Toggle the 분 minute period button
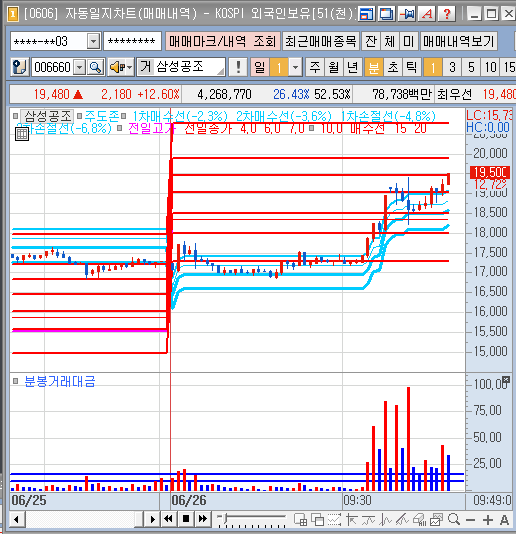 click(x=374, y=67)
